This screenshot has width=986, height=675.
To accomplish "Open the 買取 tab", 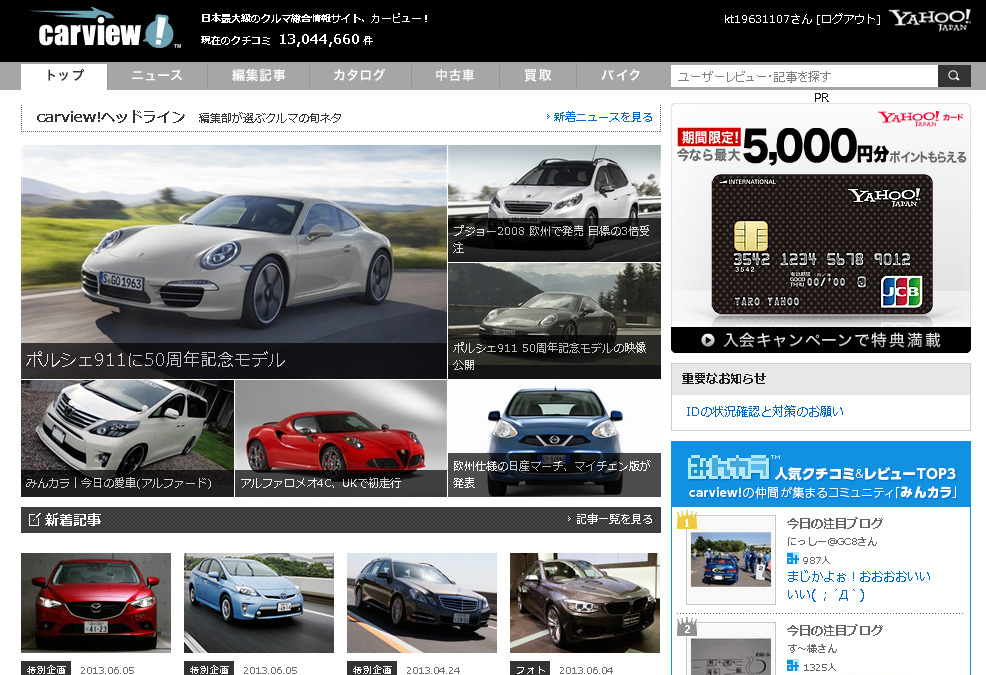I will pos(538,76).
